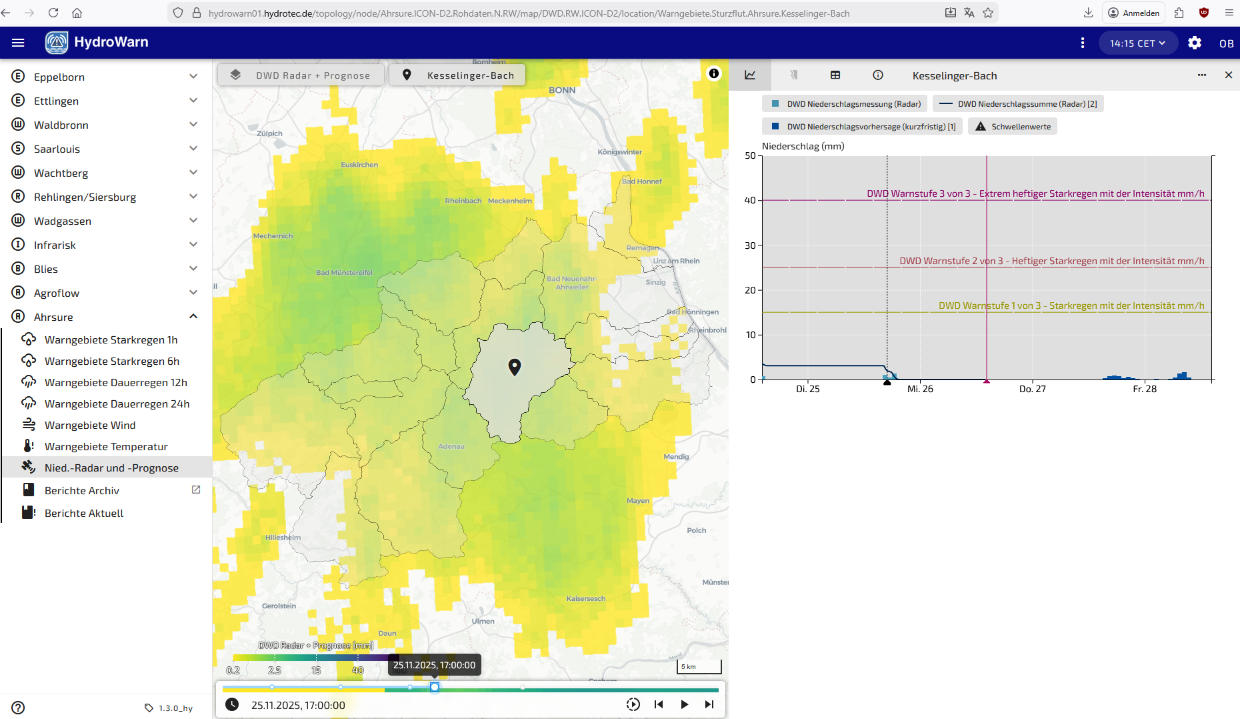Collapse the Ahrsure section

(x=193, y=316)
